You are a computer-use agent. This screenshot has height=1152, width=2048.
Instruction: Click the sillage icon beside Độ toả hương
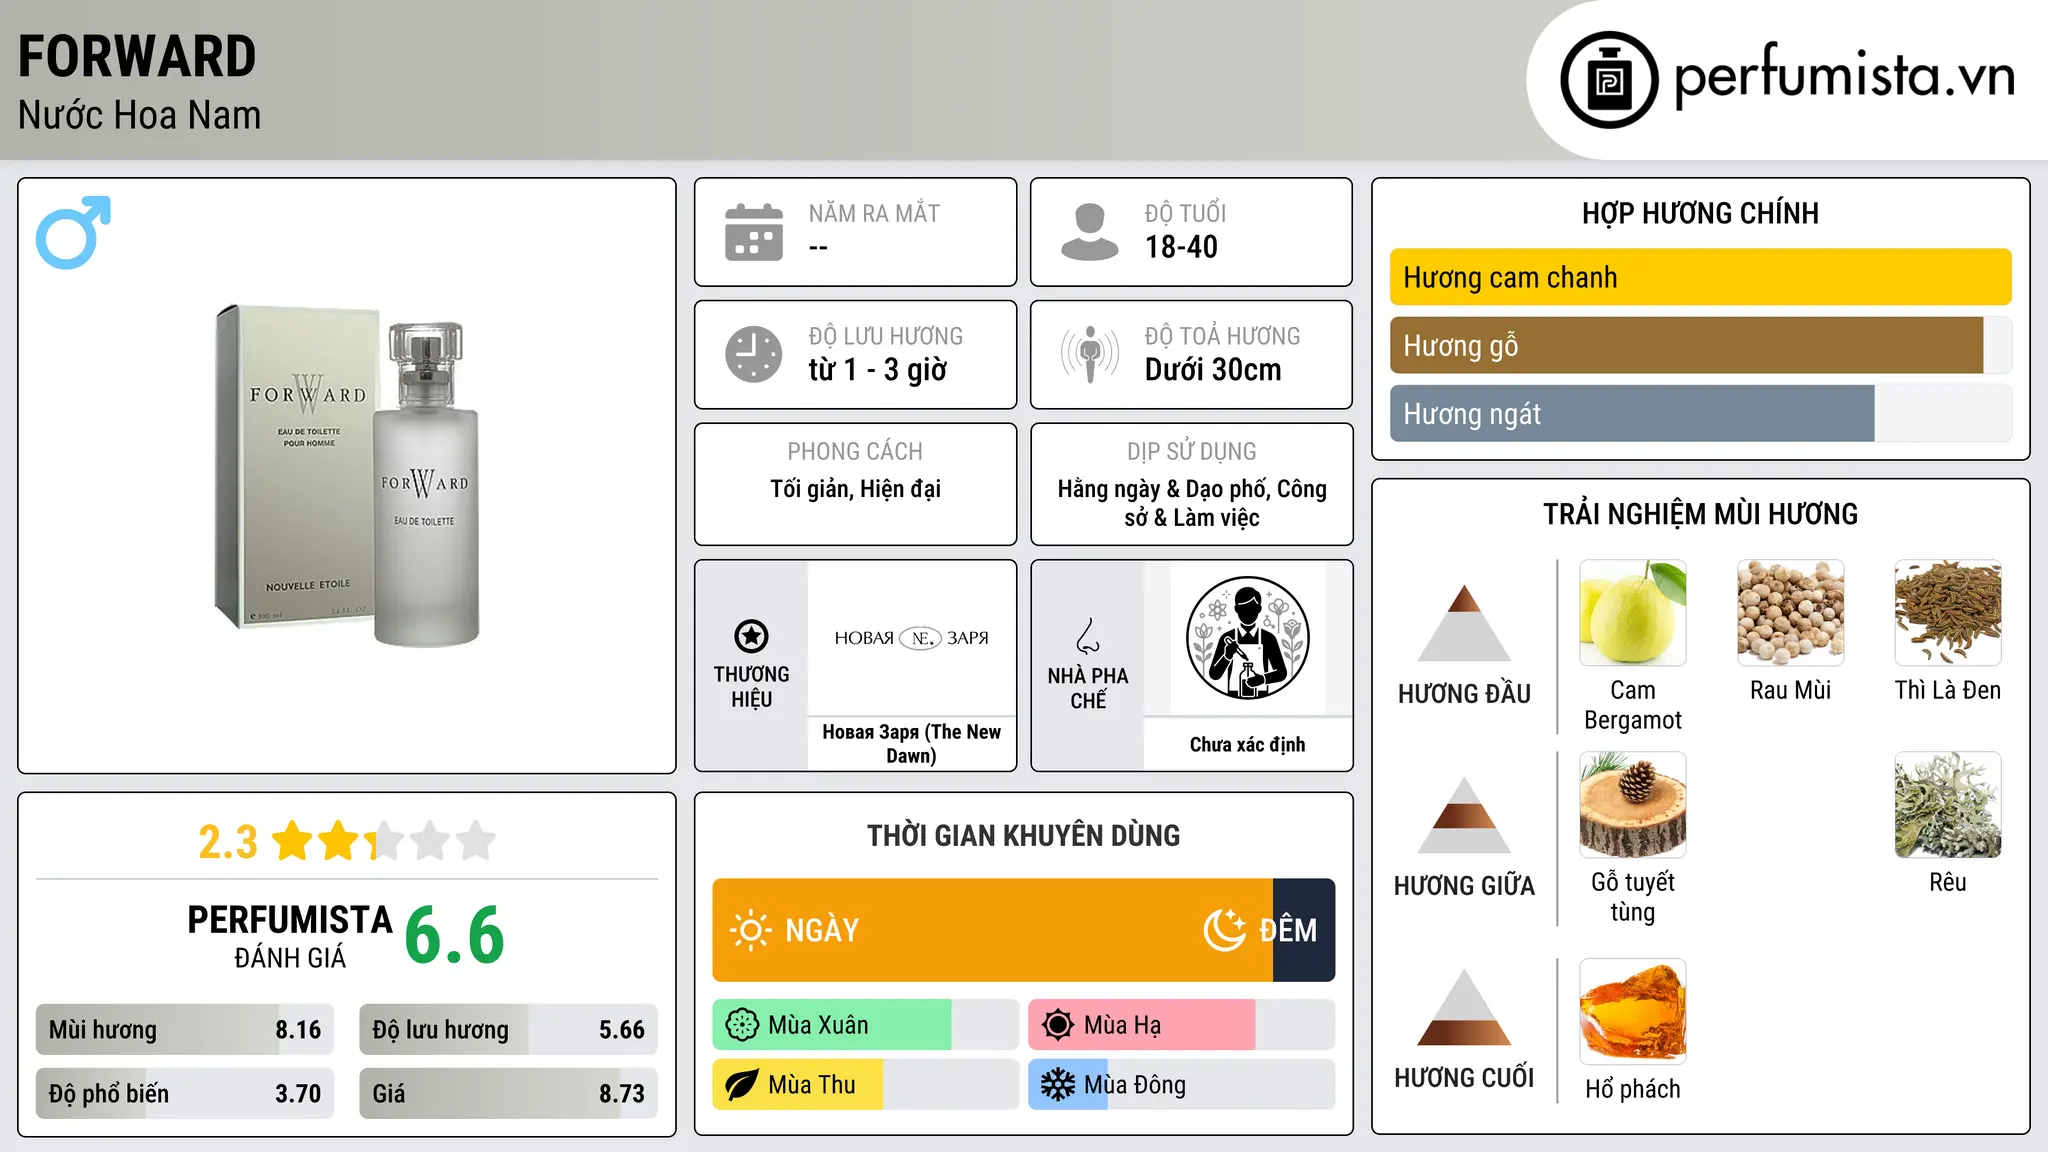[x=1089, y=354]
